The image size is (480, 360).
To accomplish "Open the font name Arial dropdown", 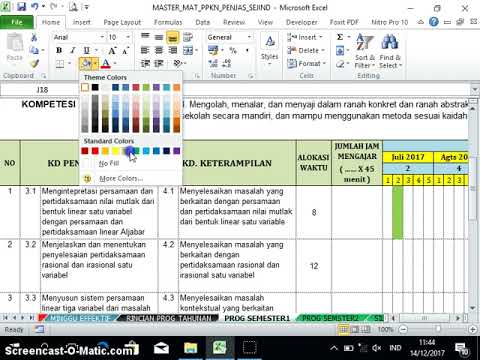I will [102, 37].
